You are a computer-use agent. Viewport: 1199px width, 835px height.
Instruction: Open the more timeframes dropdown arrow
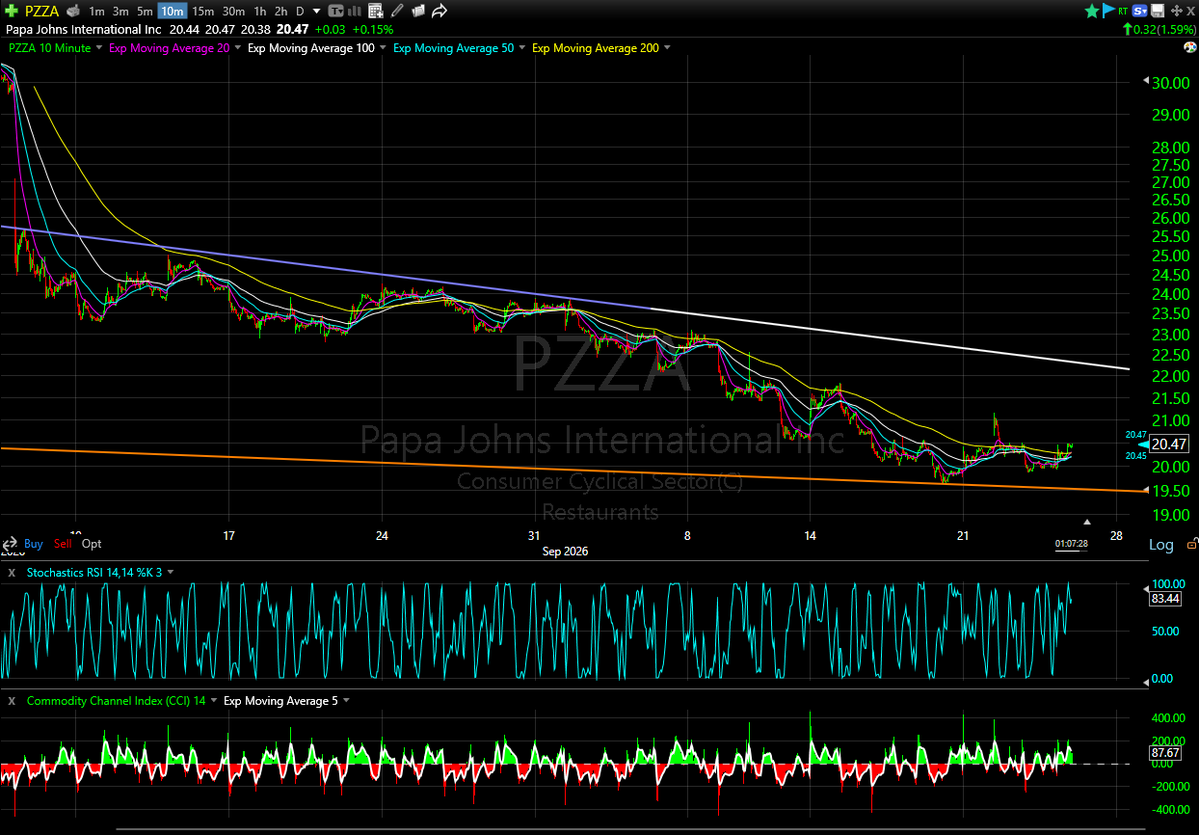click(x=317, y=11)
